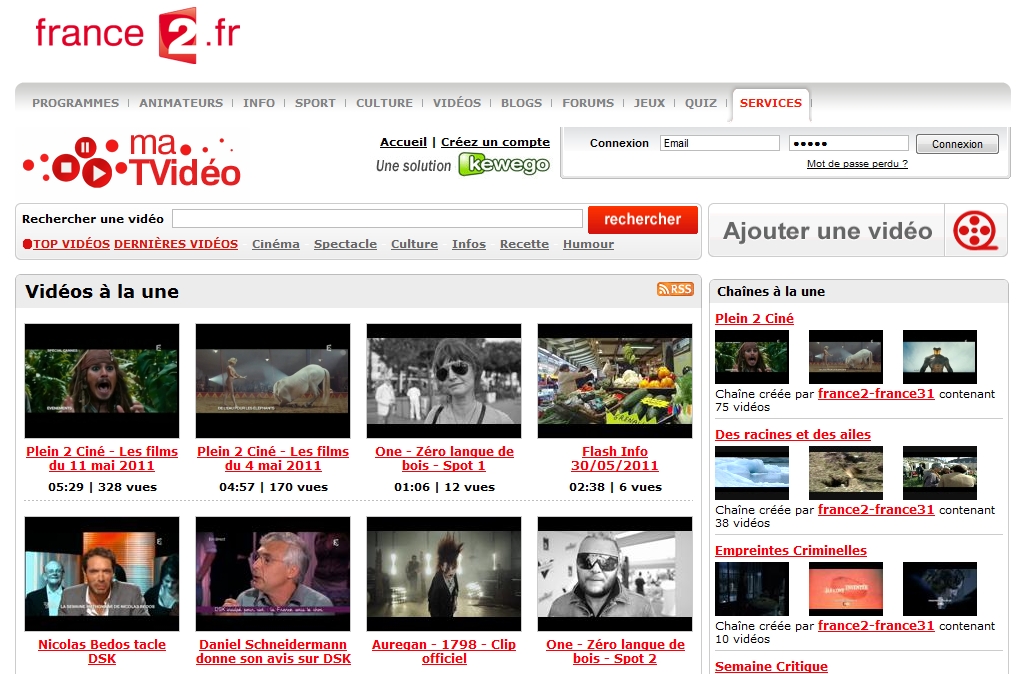Open the Nicolas Bedos tacle DSK thumbnail
This screenshot has height=674, width=1028.
point(102,574)
